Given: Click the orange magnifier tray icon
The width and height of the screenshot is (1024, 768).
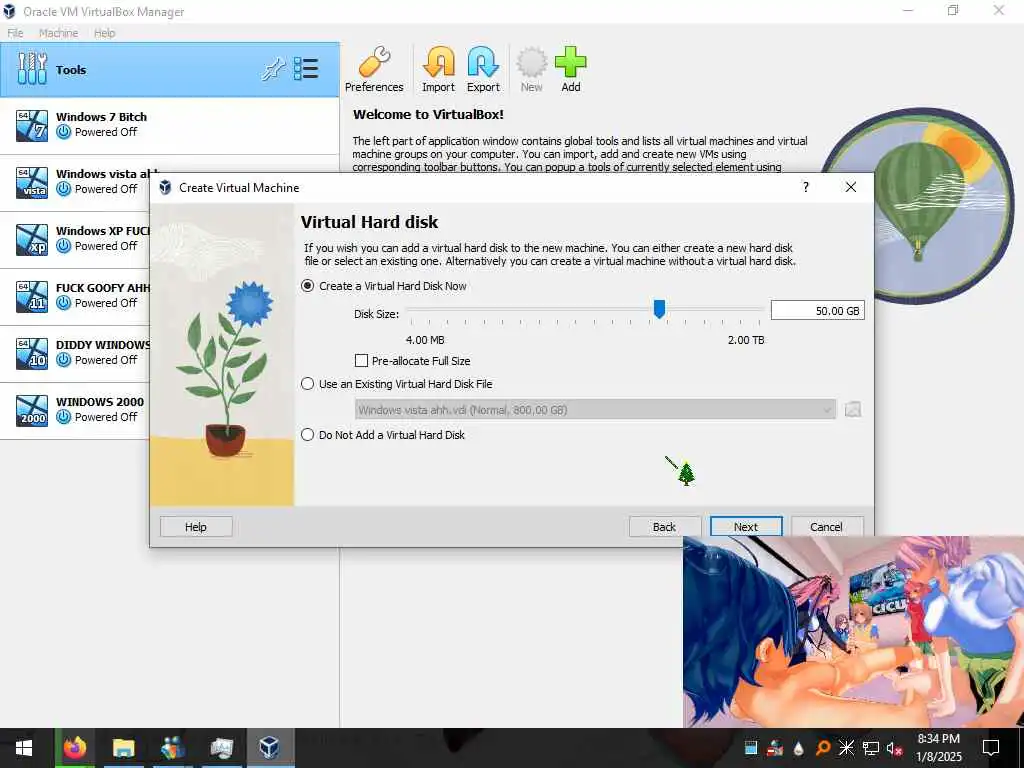Looking at the screenshot, I should point(823,748).
